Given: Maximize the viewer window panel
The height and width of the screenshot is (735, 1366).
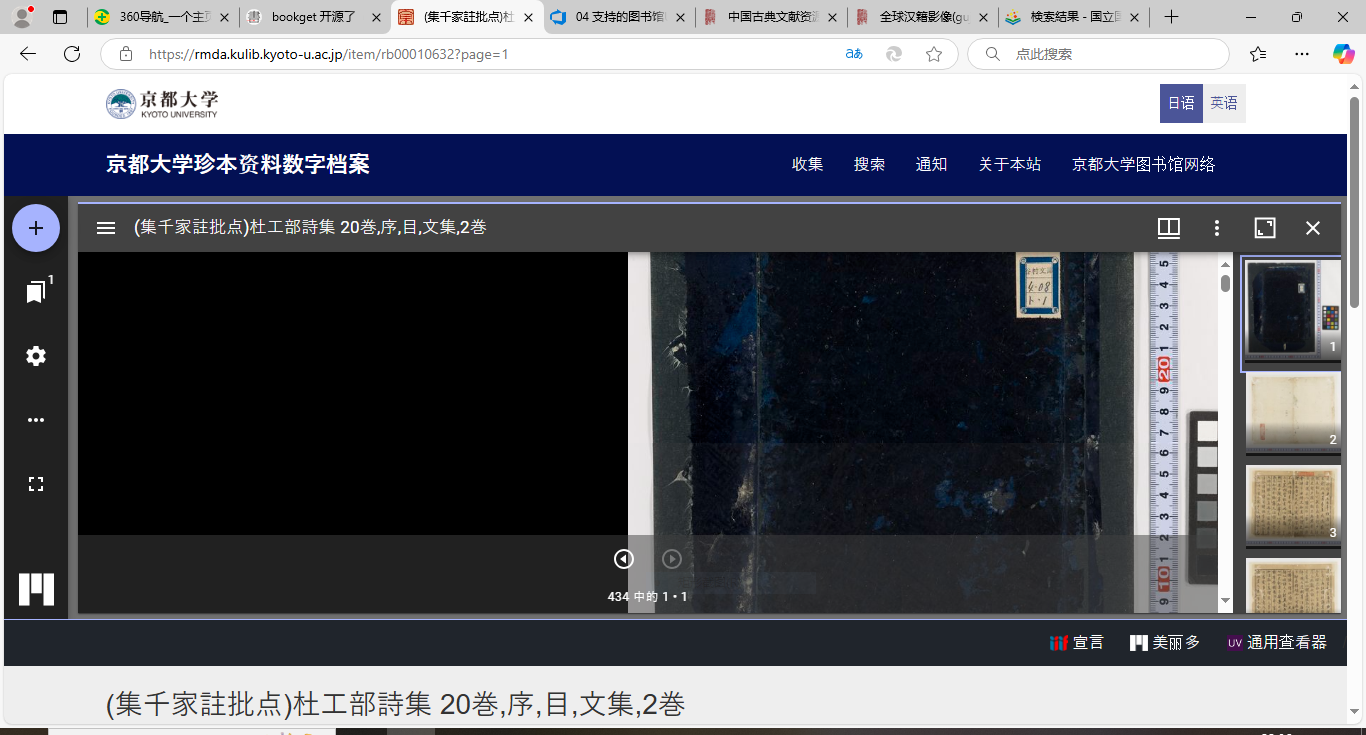Looking at the screenshot, I should pos(1265,228).
